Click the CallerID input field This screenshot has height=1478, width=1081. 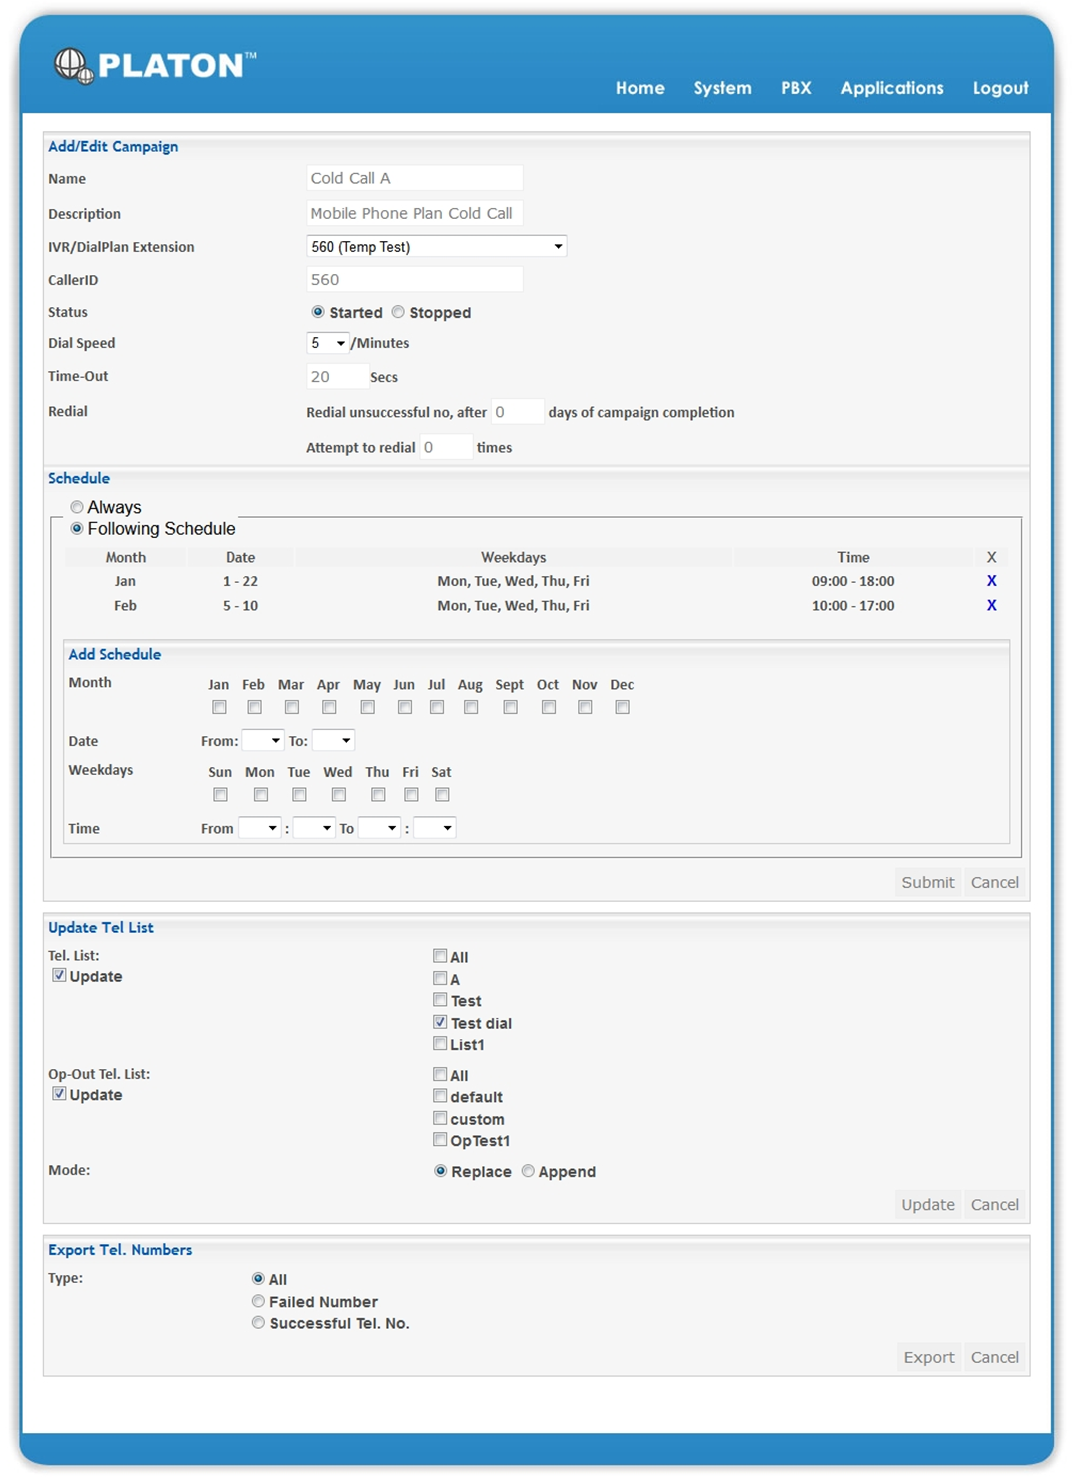tap(414, 280)
